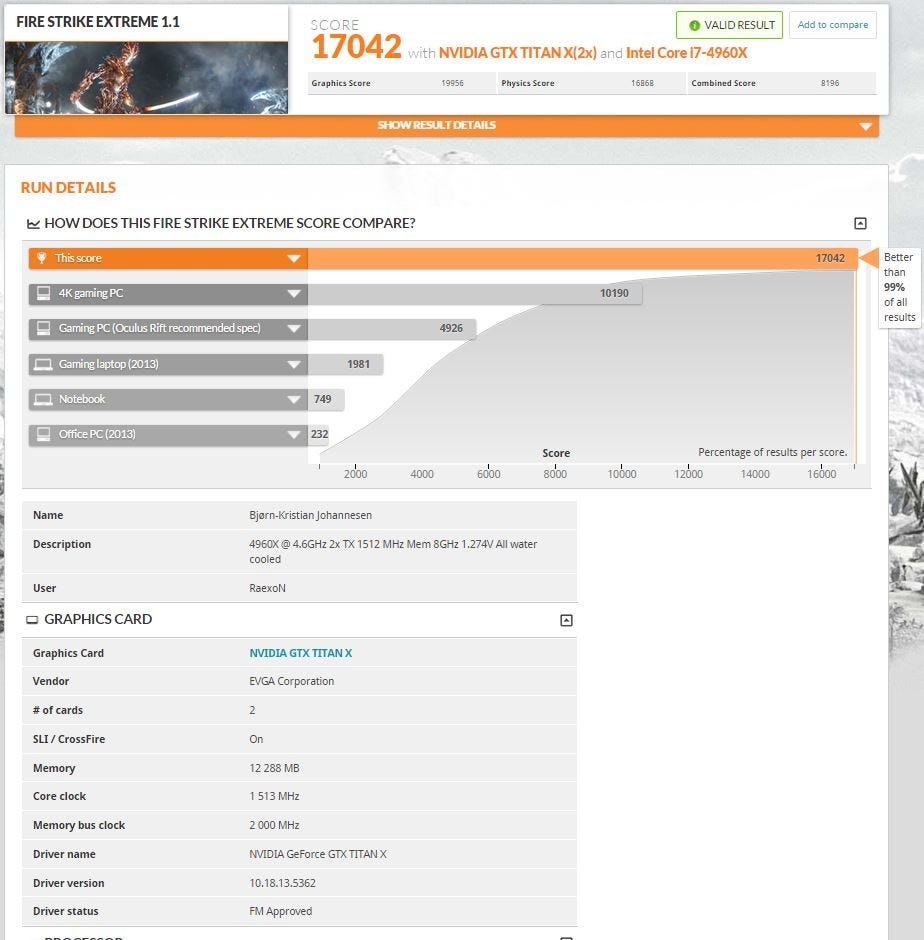Expand the Notebook dropdown arrow
Screen dimensions: 924x940
pyautogui.click(x=293, y=399)
